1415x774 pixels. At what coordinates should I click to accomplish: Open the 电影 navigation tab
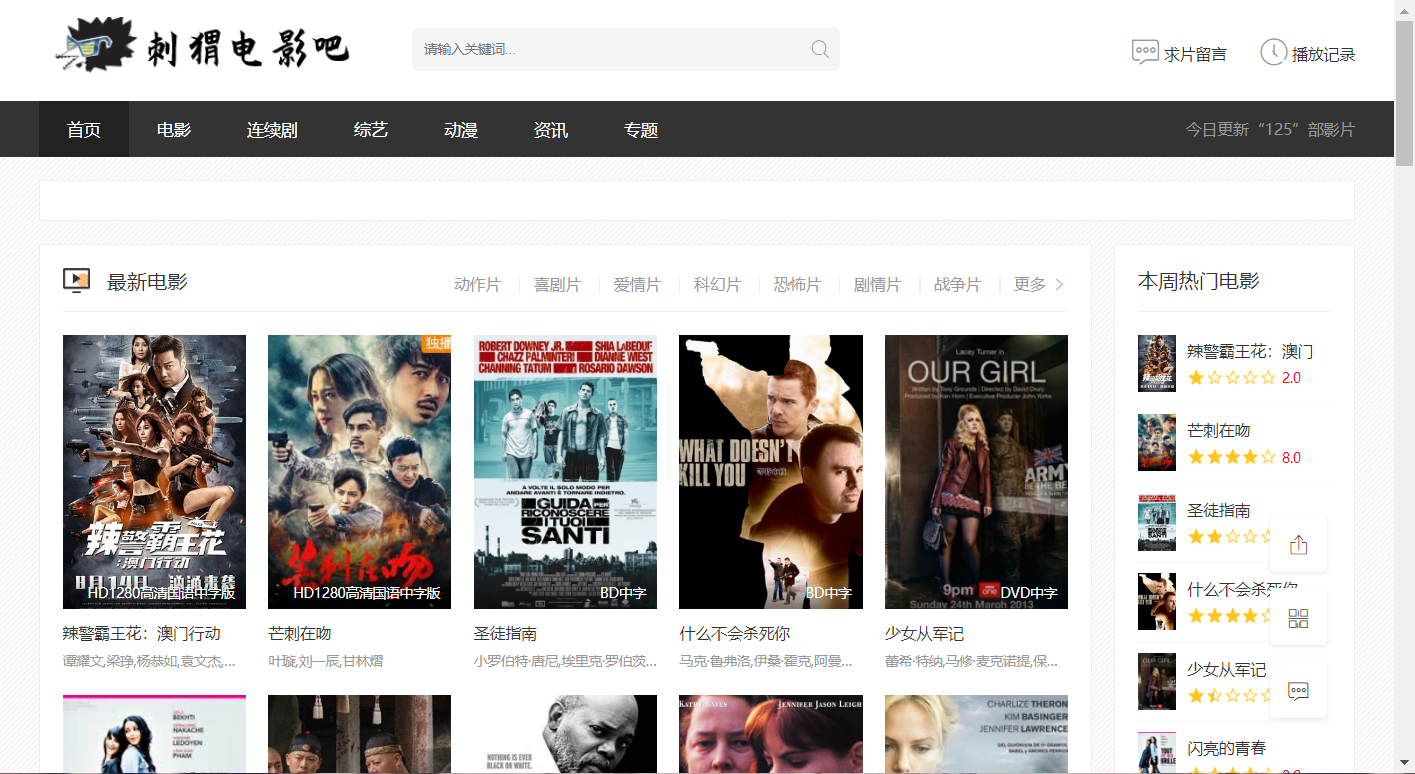[x=174, y=130]
